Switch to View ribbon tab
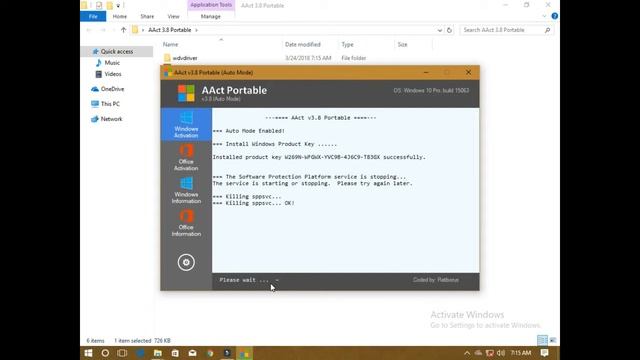Image resolution: width=640 pixels, height=360 pixels. (x=173, y=16)
